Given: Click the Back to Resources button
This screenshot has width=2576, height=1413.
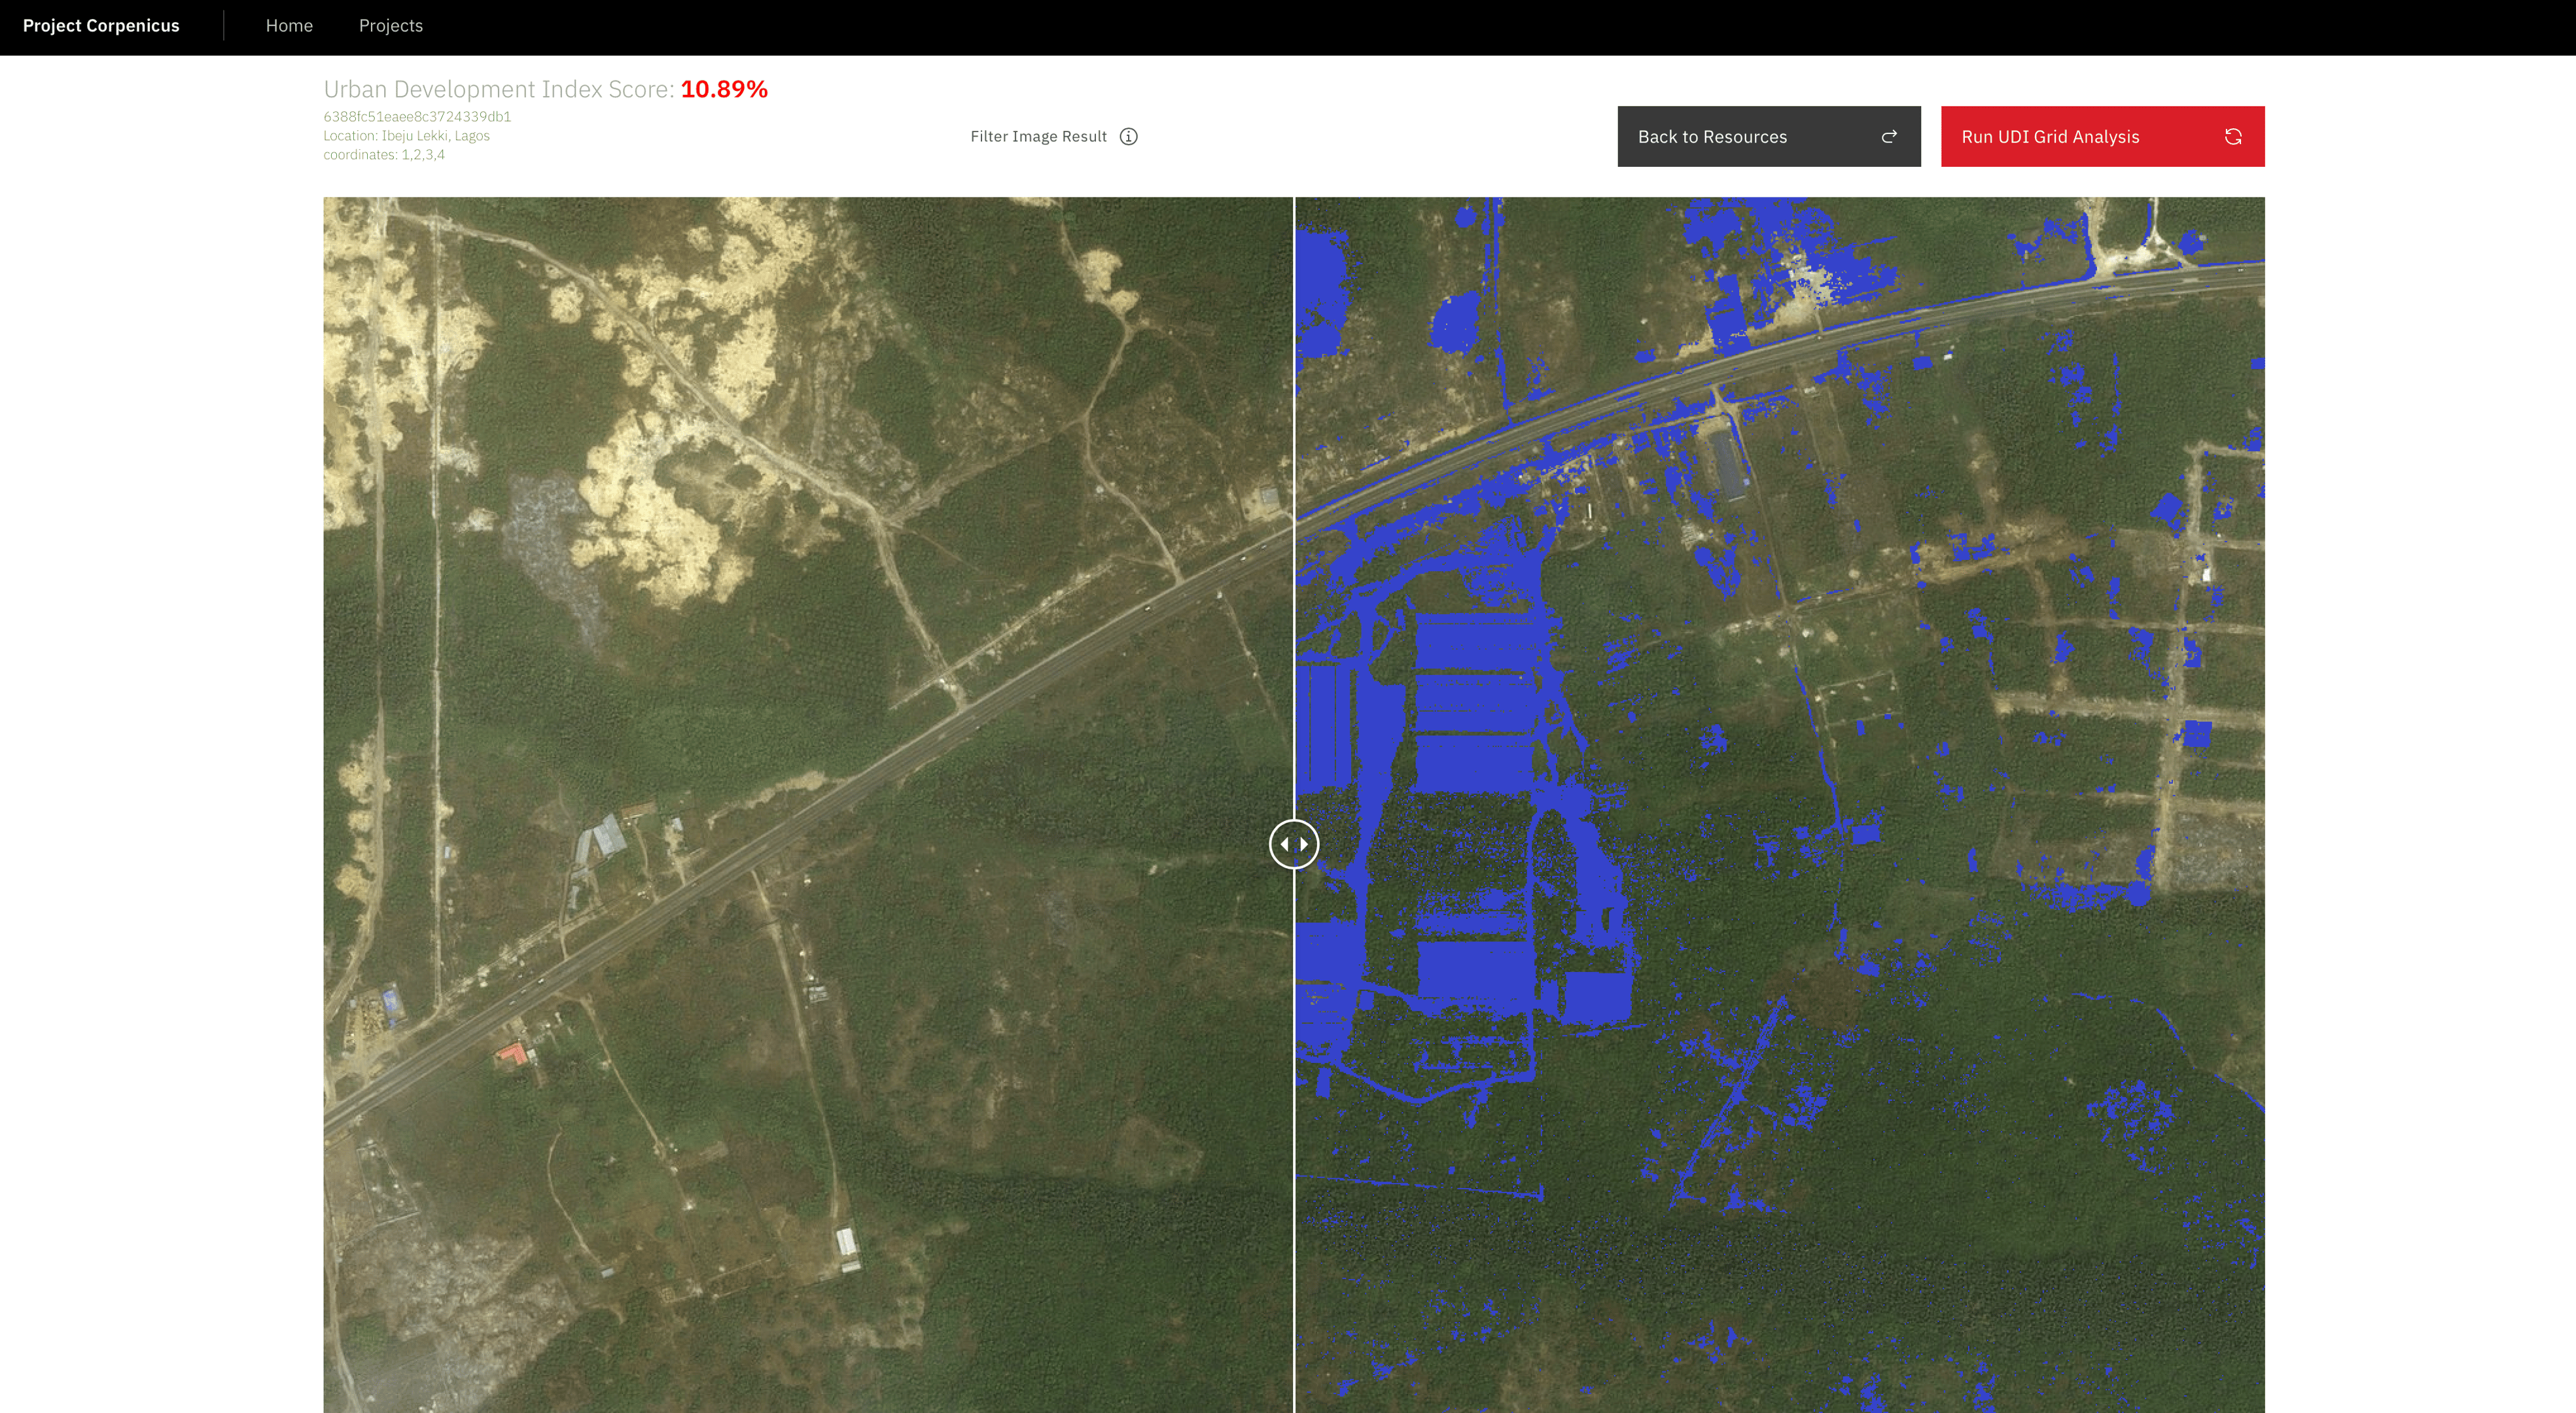Looking at the screenshot, I should [1768, 137].
